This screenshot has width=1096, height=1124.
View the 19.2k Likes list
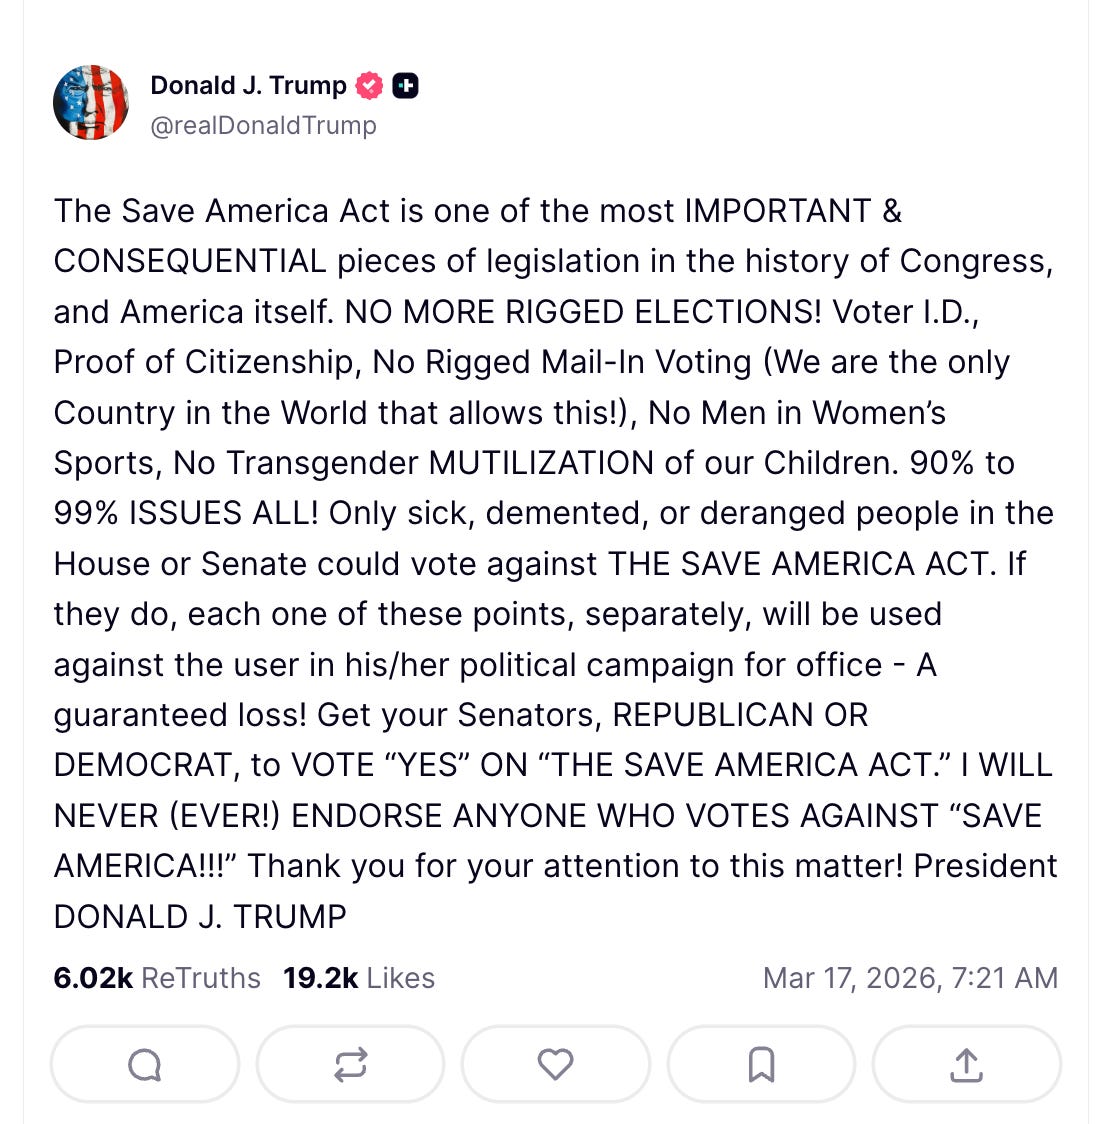coord(356,978)
